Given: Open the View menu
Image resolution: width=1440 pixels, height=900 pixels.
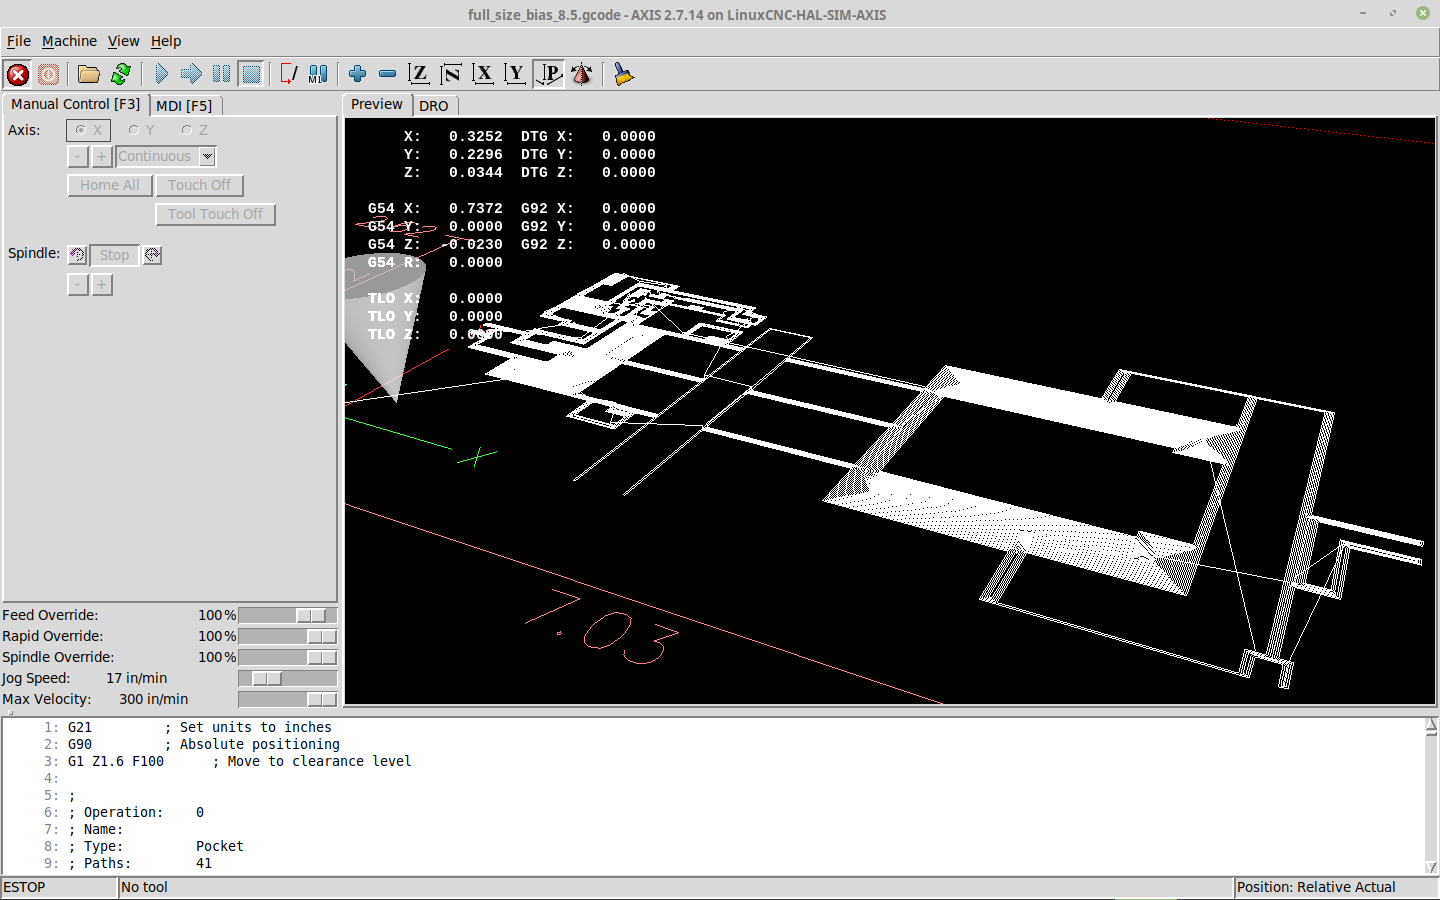Looking at the screenshot, I should point(123,41).
